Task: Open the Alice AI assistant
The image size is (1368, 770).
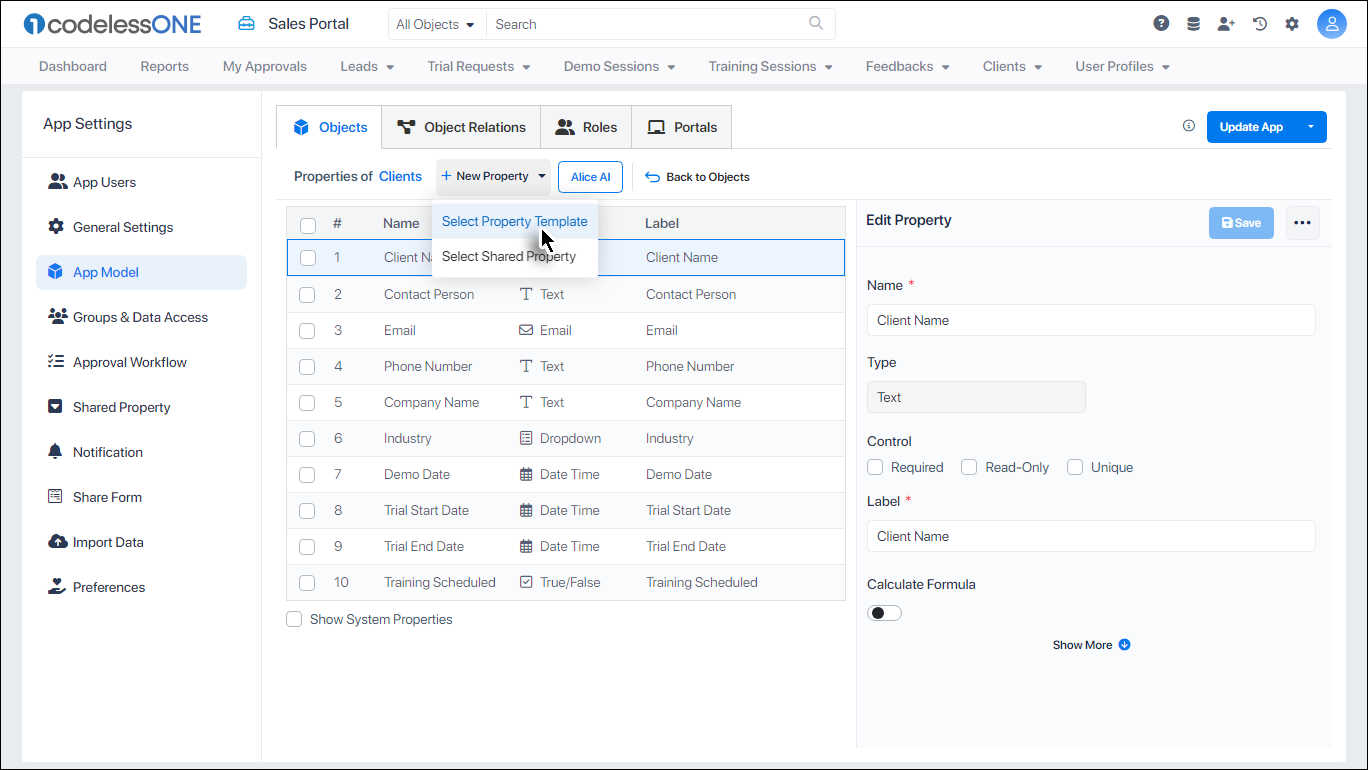Action: [x=590, y=176]
